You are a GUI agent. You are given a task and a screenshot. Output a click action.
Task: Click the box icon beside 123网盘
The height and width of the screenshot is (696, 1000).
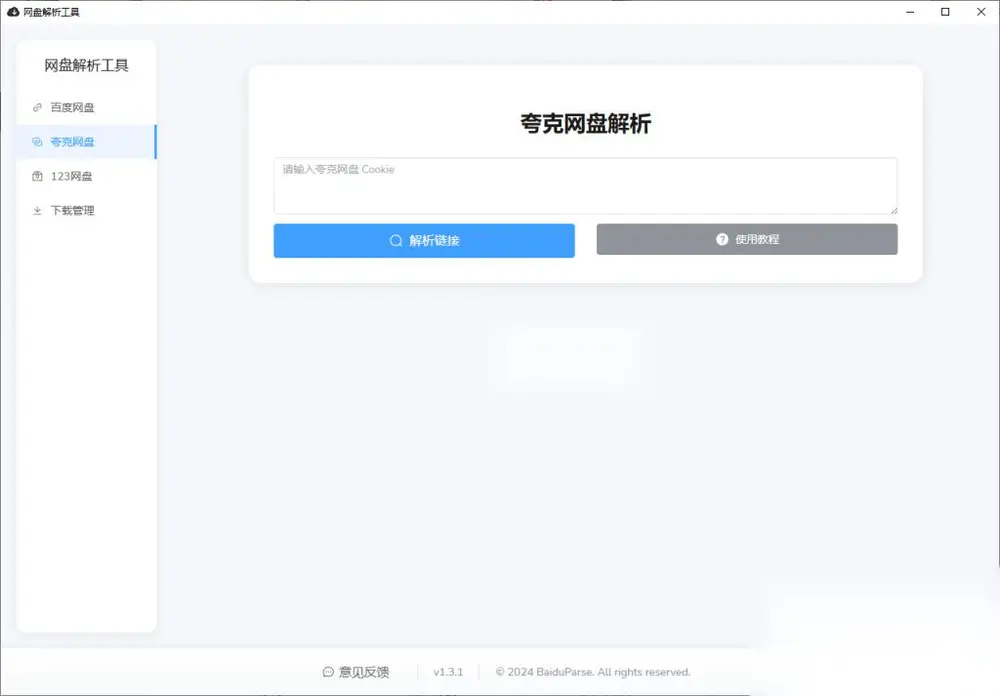tap(37, 176)
